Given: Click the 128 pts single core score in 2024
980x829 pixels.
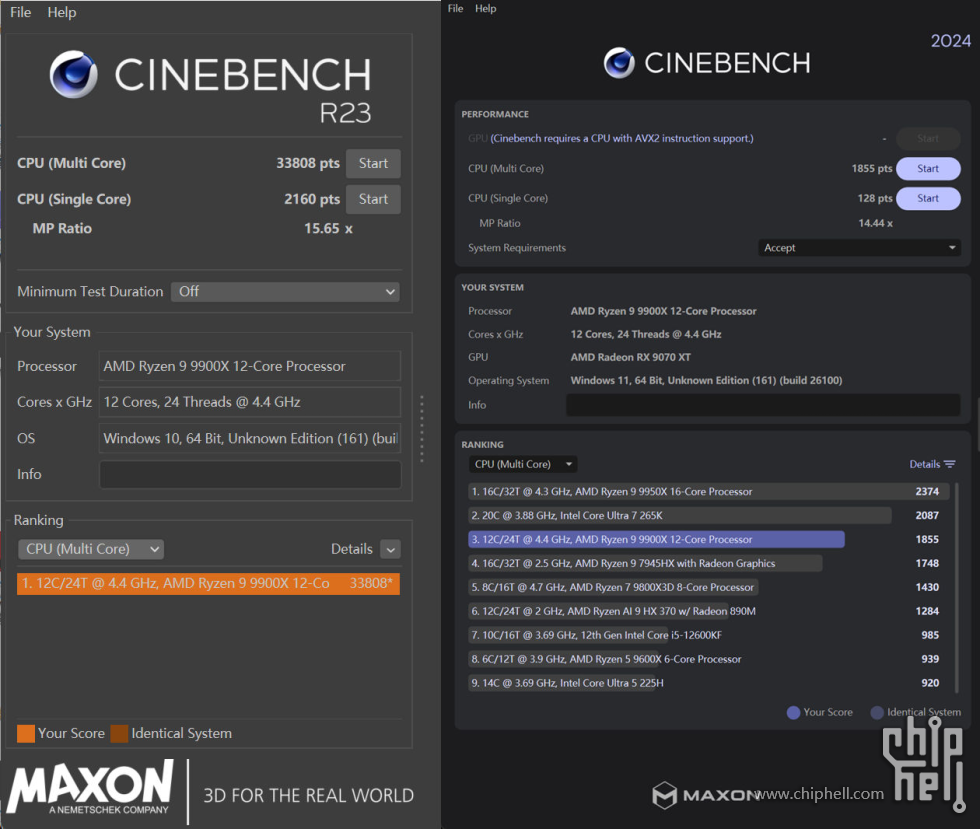Looking at the screenshot, I should tap(875, 198).
